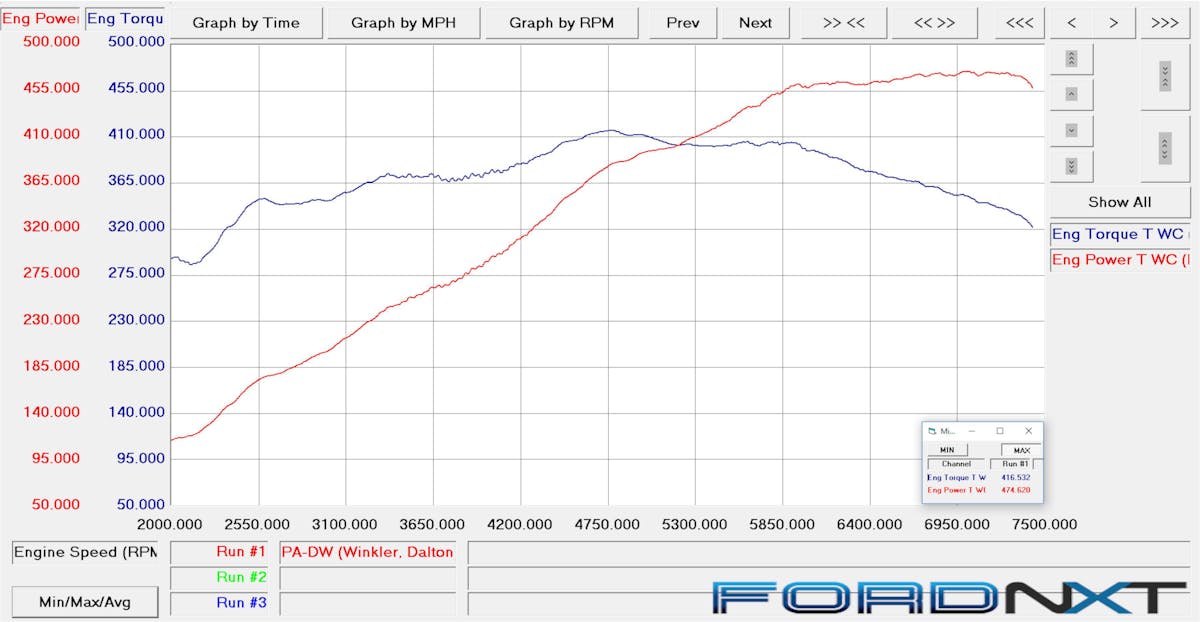Screen dimensions: 1200x622
Task: Select the Eng Torque channel in legend
Action: (x=1119, y=234)
